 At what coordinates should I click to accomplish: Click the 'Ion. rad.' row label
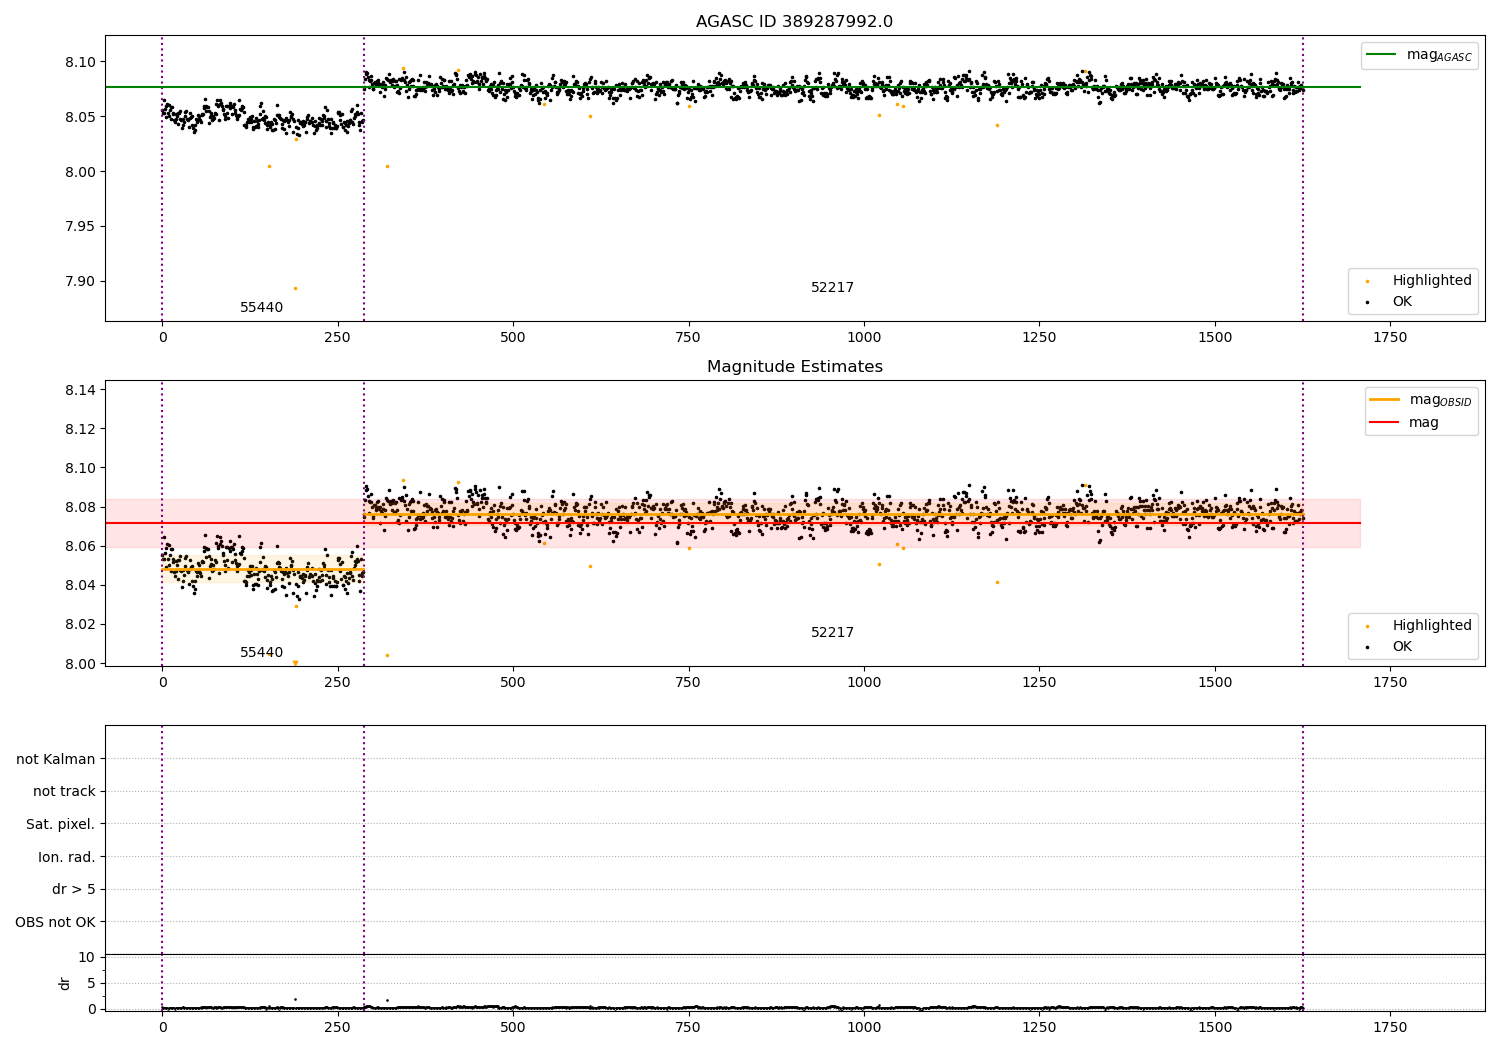pos(67,858)
